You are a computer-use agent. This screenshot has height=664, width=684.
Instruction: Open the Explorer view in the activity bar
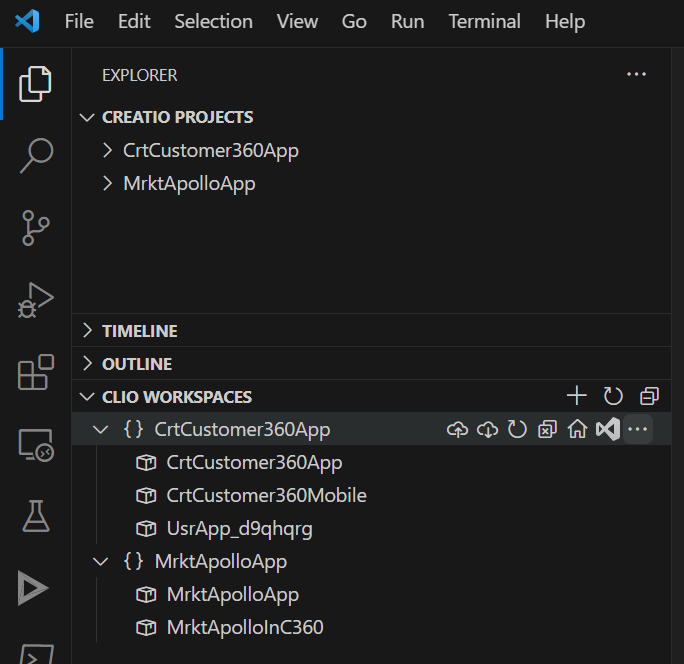click(x=35, y=84)
